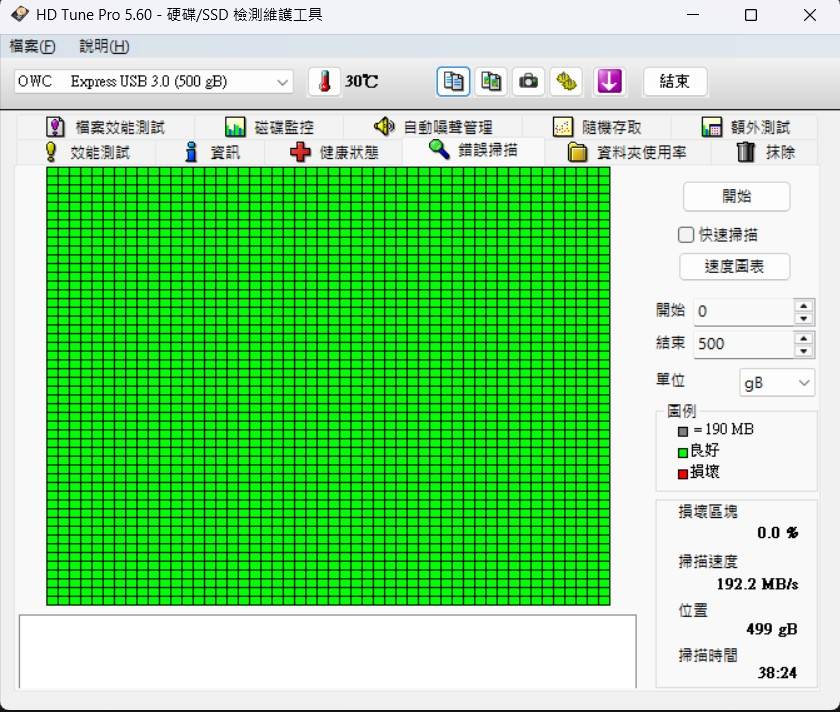Click the 速度圖表 speed chart button
840x712 pixels.
735,267
